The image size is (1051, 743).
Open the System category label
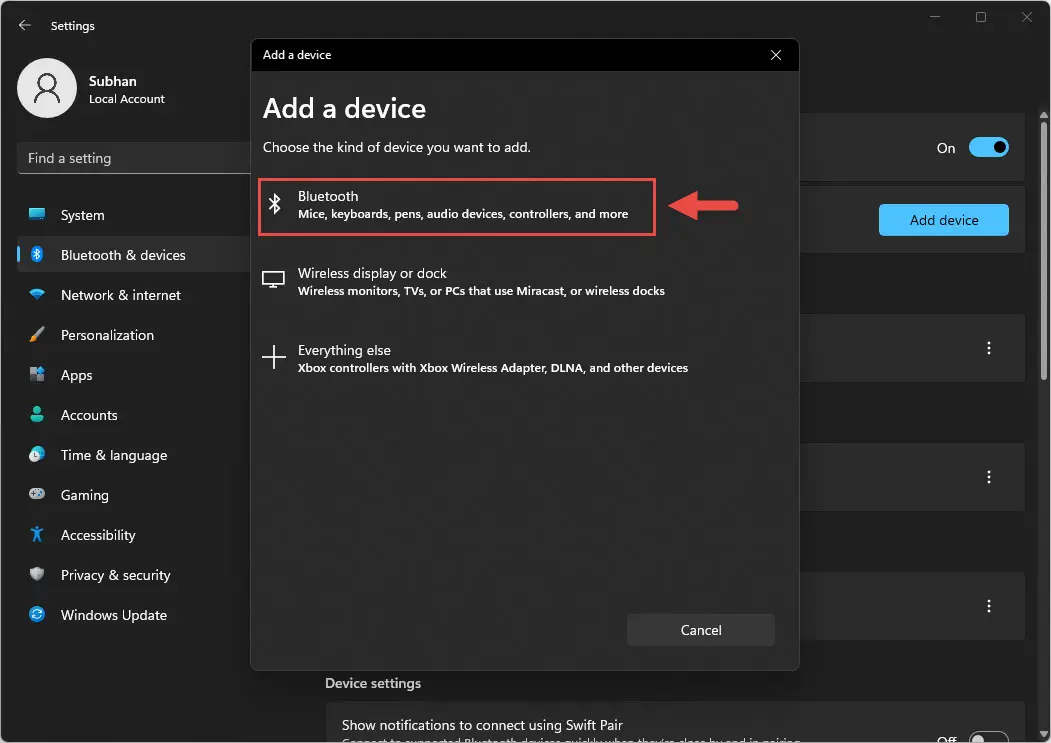pyautogui.click(x=82, y=215)
